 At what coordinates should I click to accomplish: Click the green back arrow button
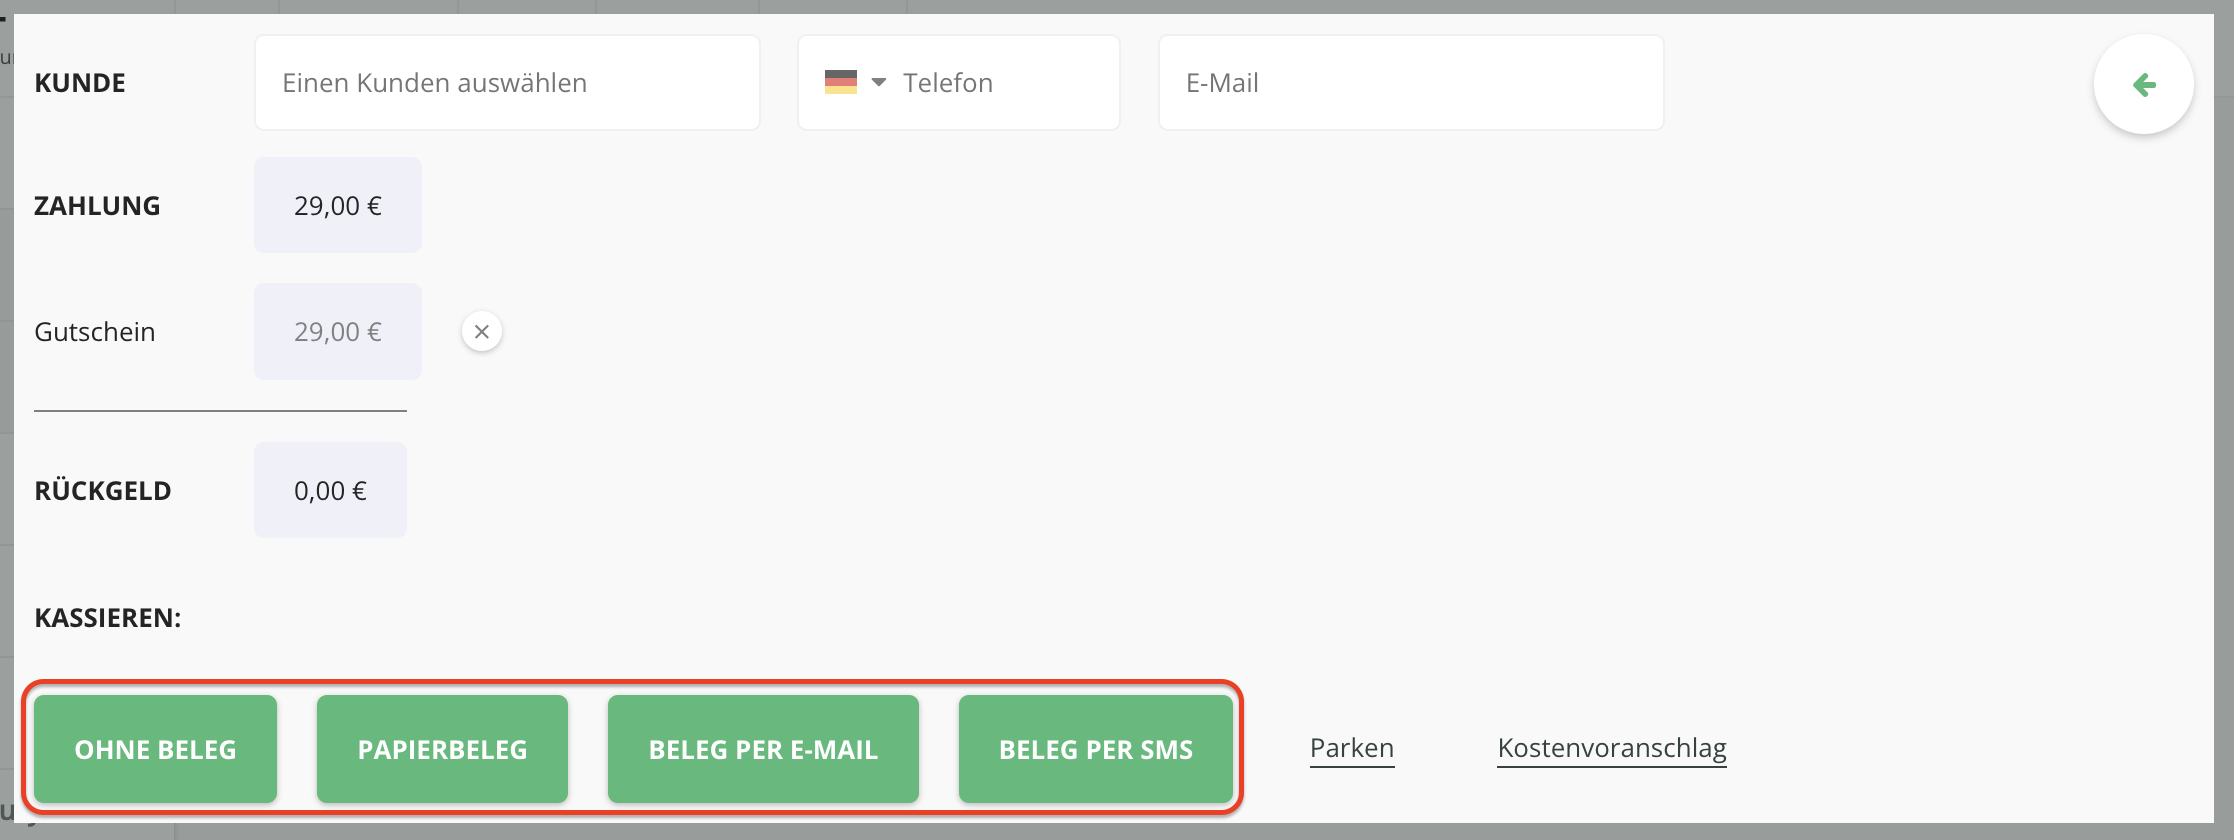tap(2143, 85)
